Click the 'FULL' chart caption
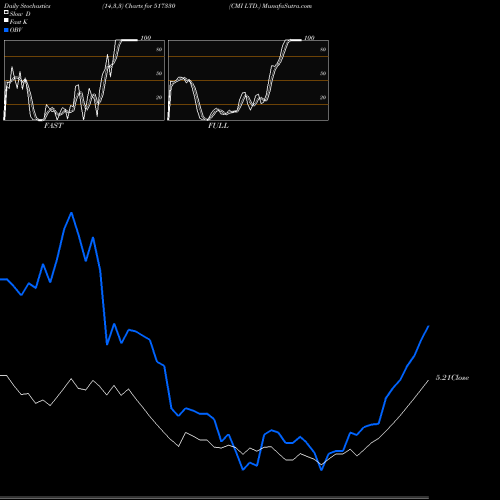This screenshot has width=500, height=500. 218,126
